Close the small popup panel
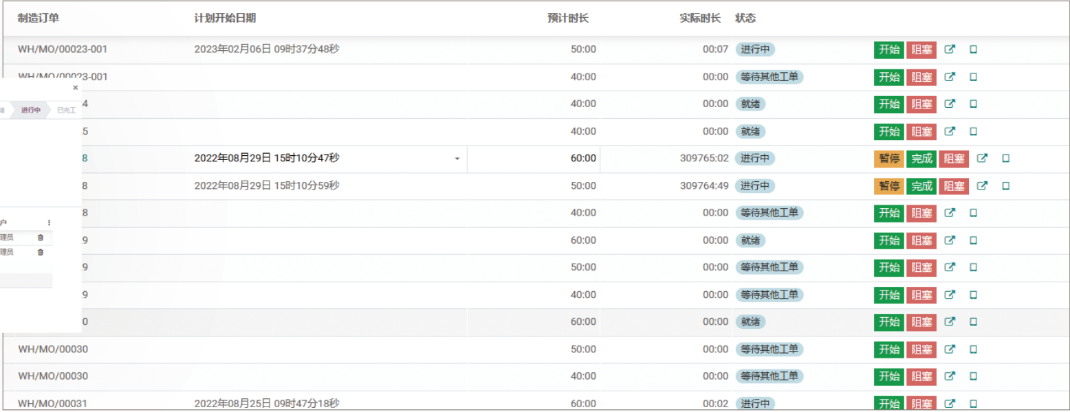Image resolution: width=1070 pixels, height=412 pixels. coord(75,88)
